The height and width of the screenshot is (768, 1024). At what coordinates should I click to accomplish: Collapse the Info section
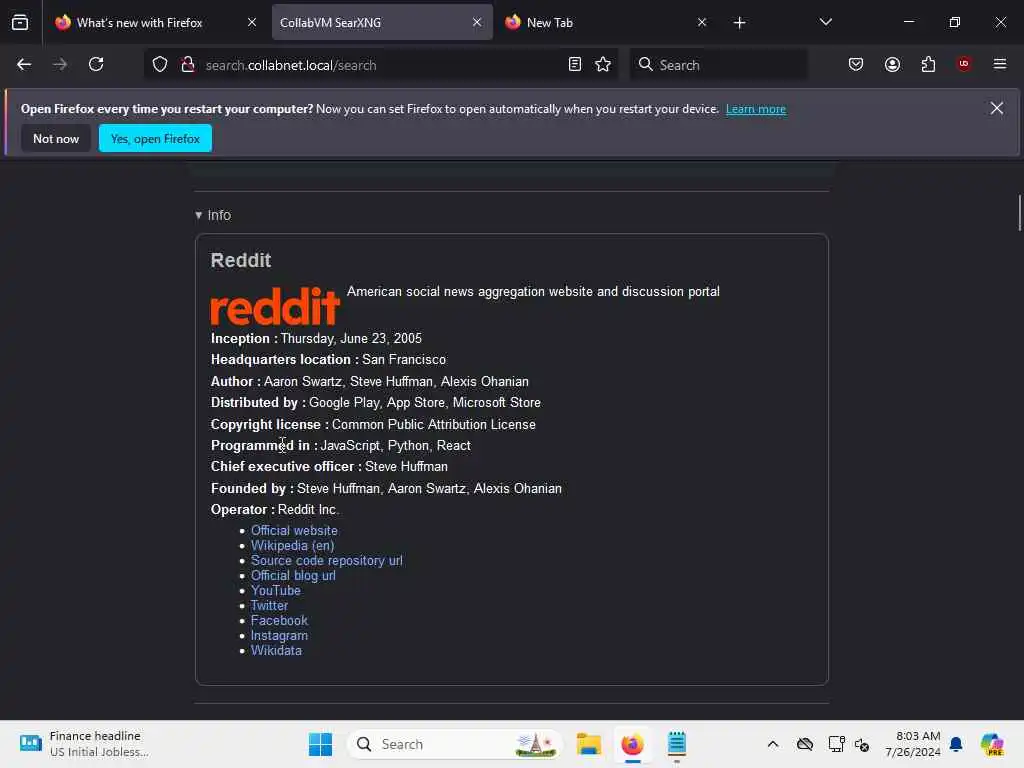[213, 215]
